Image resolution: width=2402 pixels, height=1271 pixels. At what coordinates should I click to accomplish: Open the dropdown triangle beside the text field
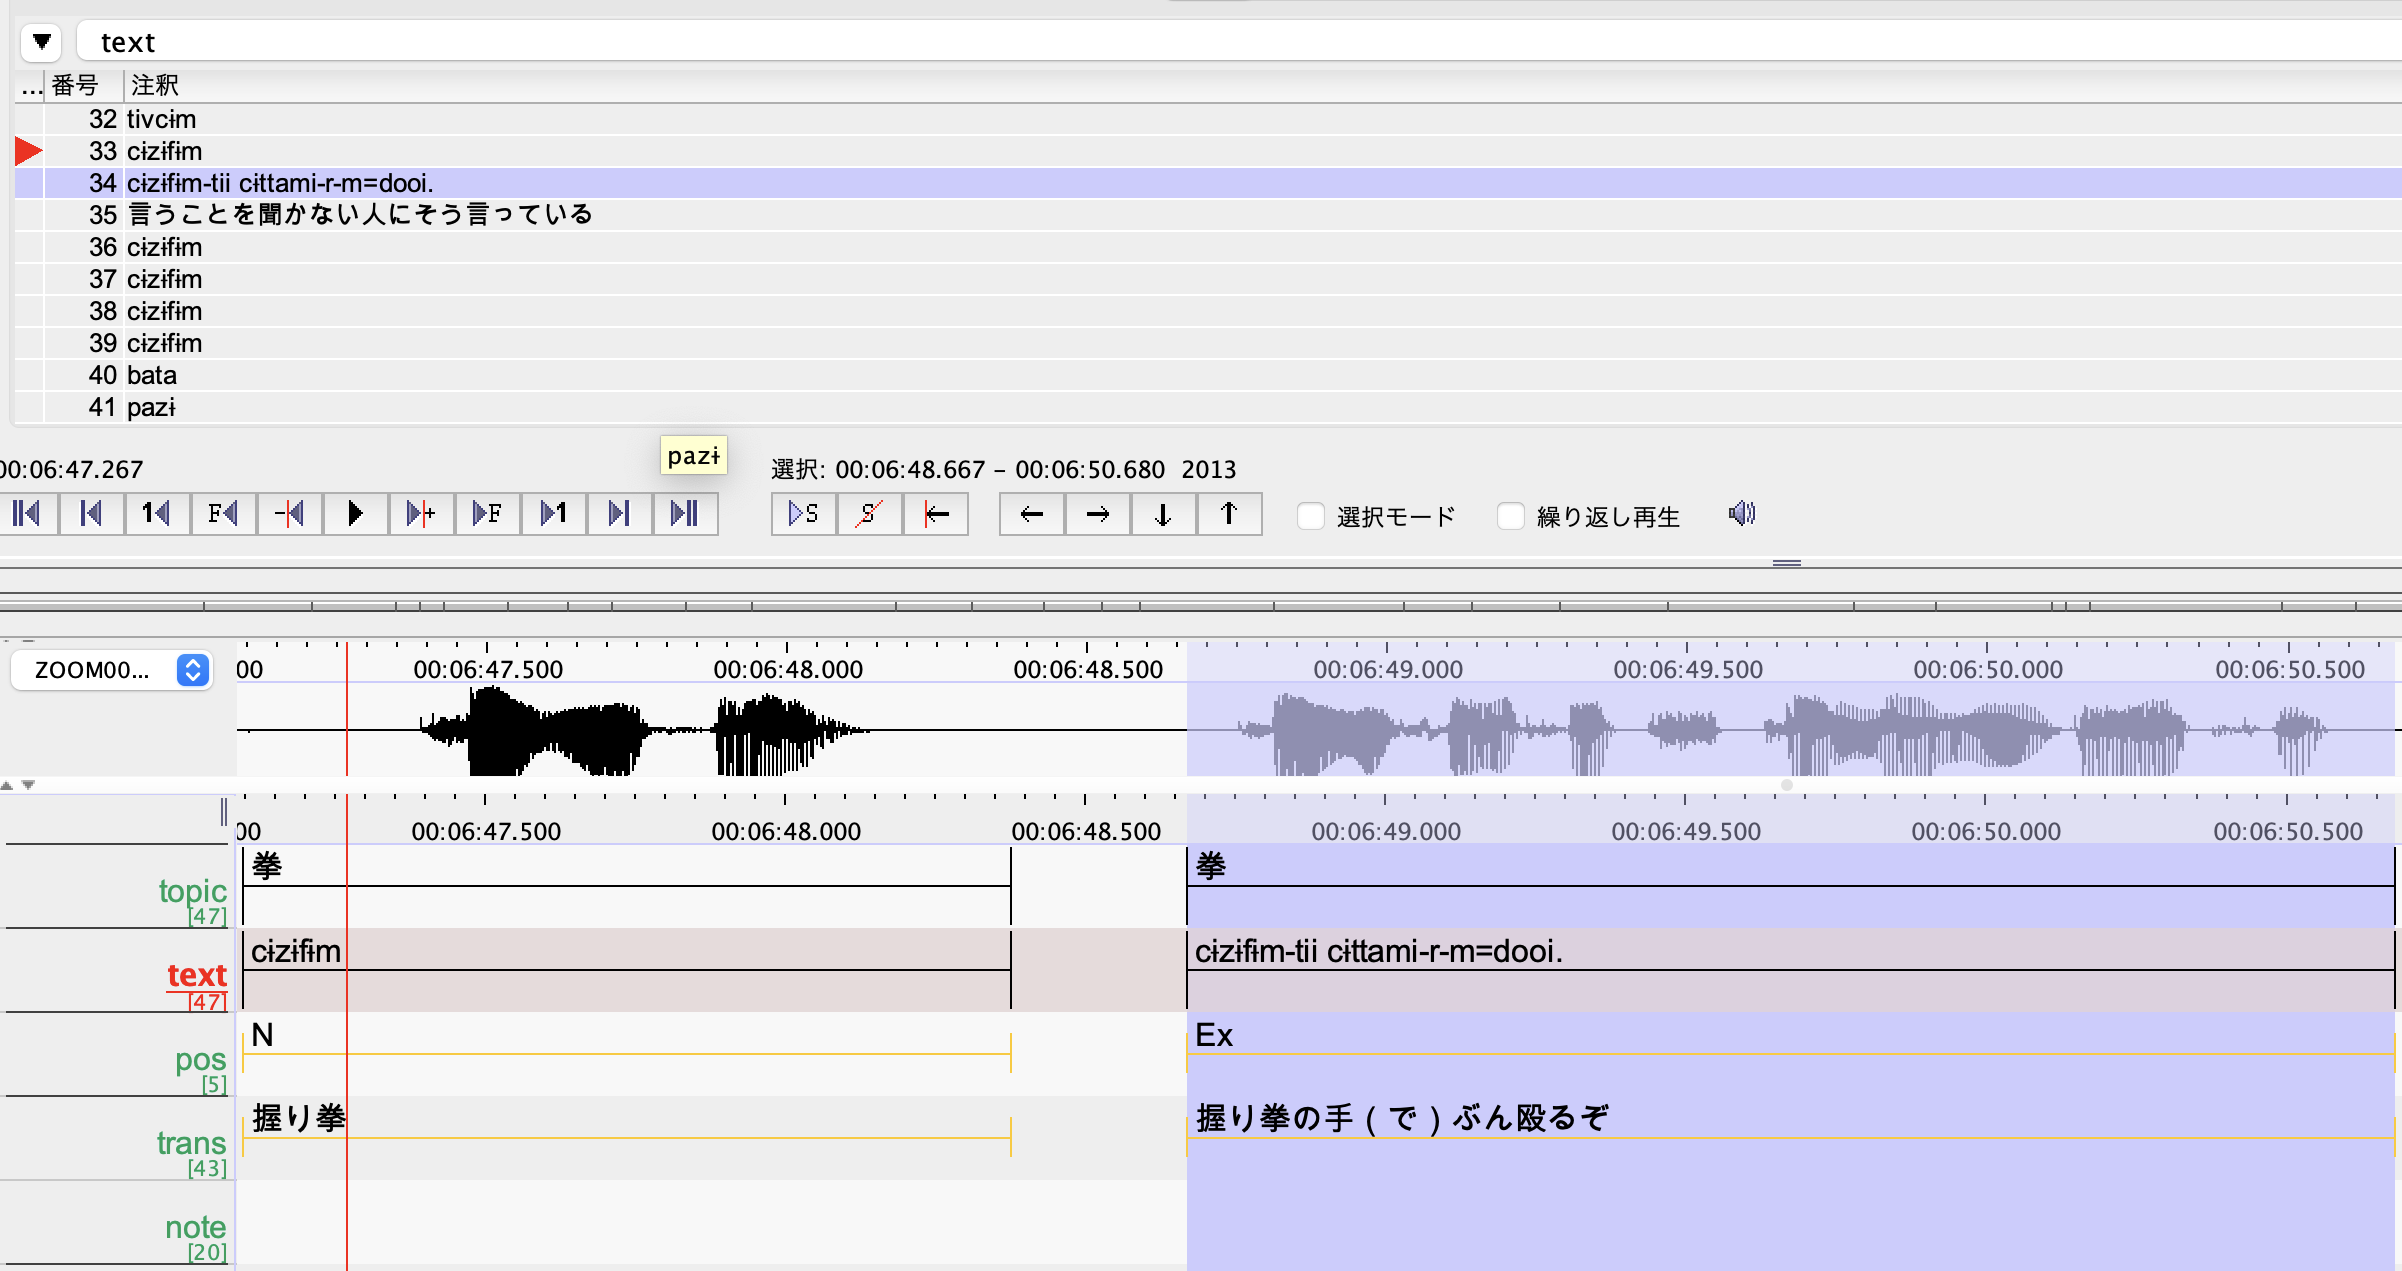[x=41, y=41]
